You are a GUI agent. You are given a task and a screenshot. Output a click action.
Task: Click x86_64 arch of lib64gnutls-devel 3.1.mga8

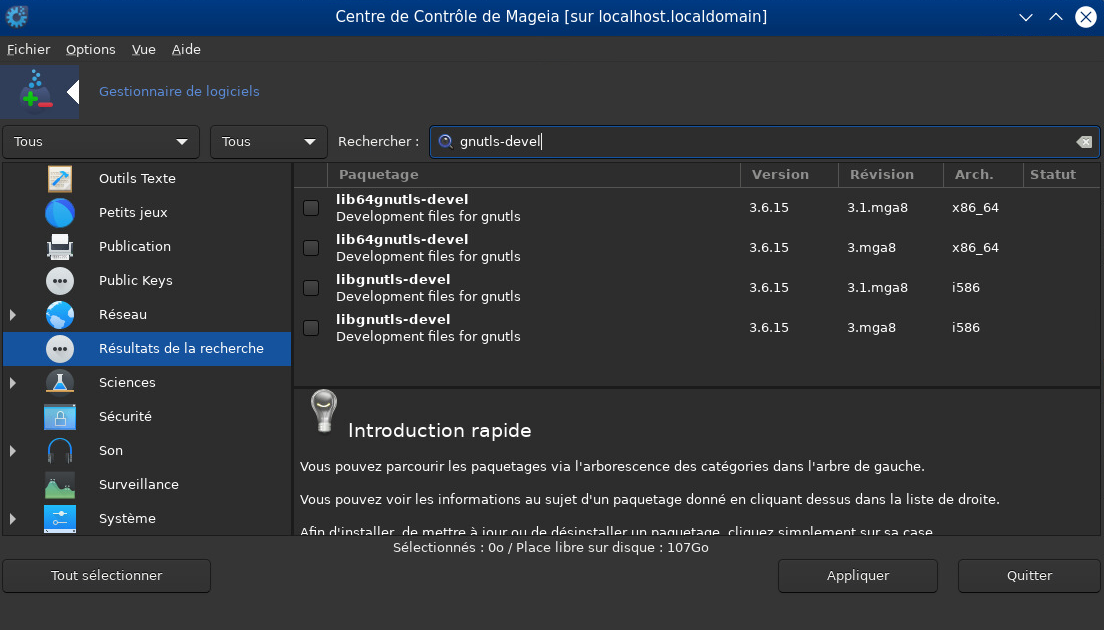(975, 208)
